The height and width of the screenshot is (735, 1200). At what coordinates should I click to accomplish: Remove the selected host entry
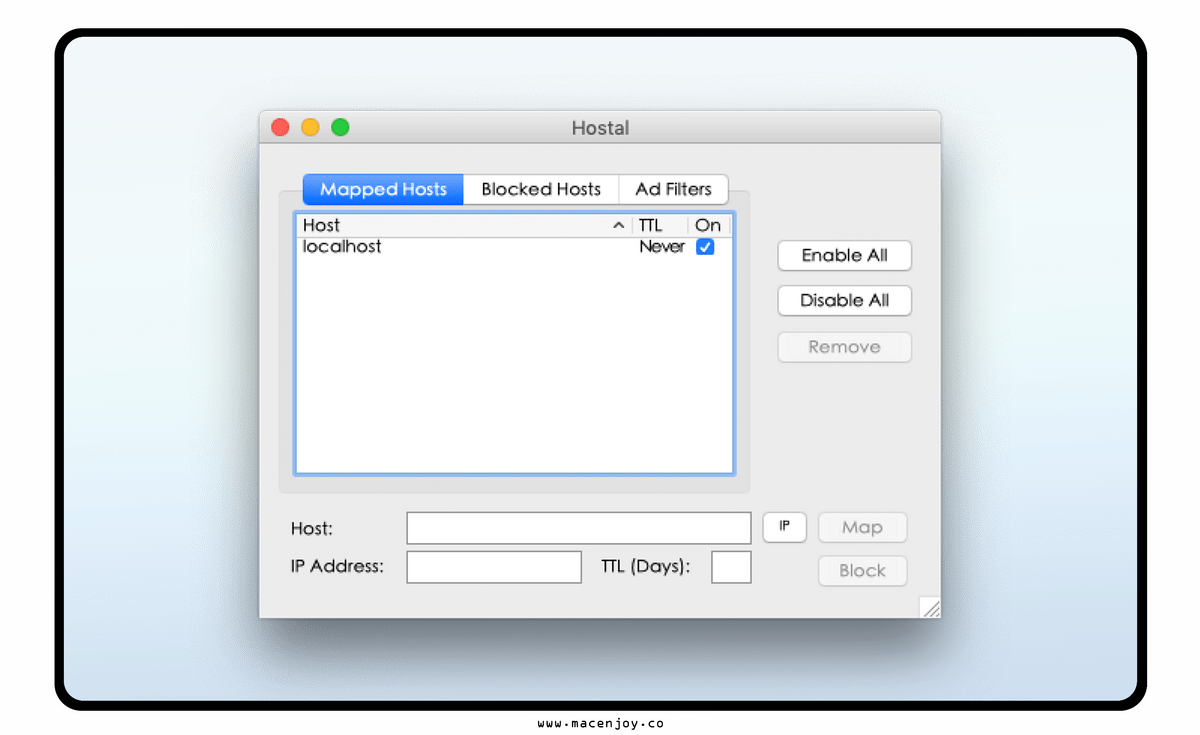pos(845,347)
